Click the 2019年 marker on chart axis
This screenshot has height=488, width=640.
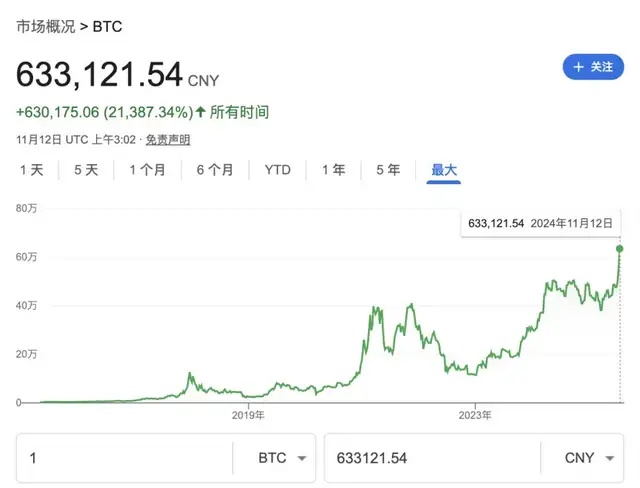click(x=248, y=415)
